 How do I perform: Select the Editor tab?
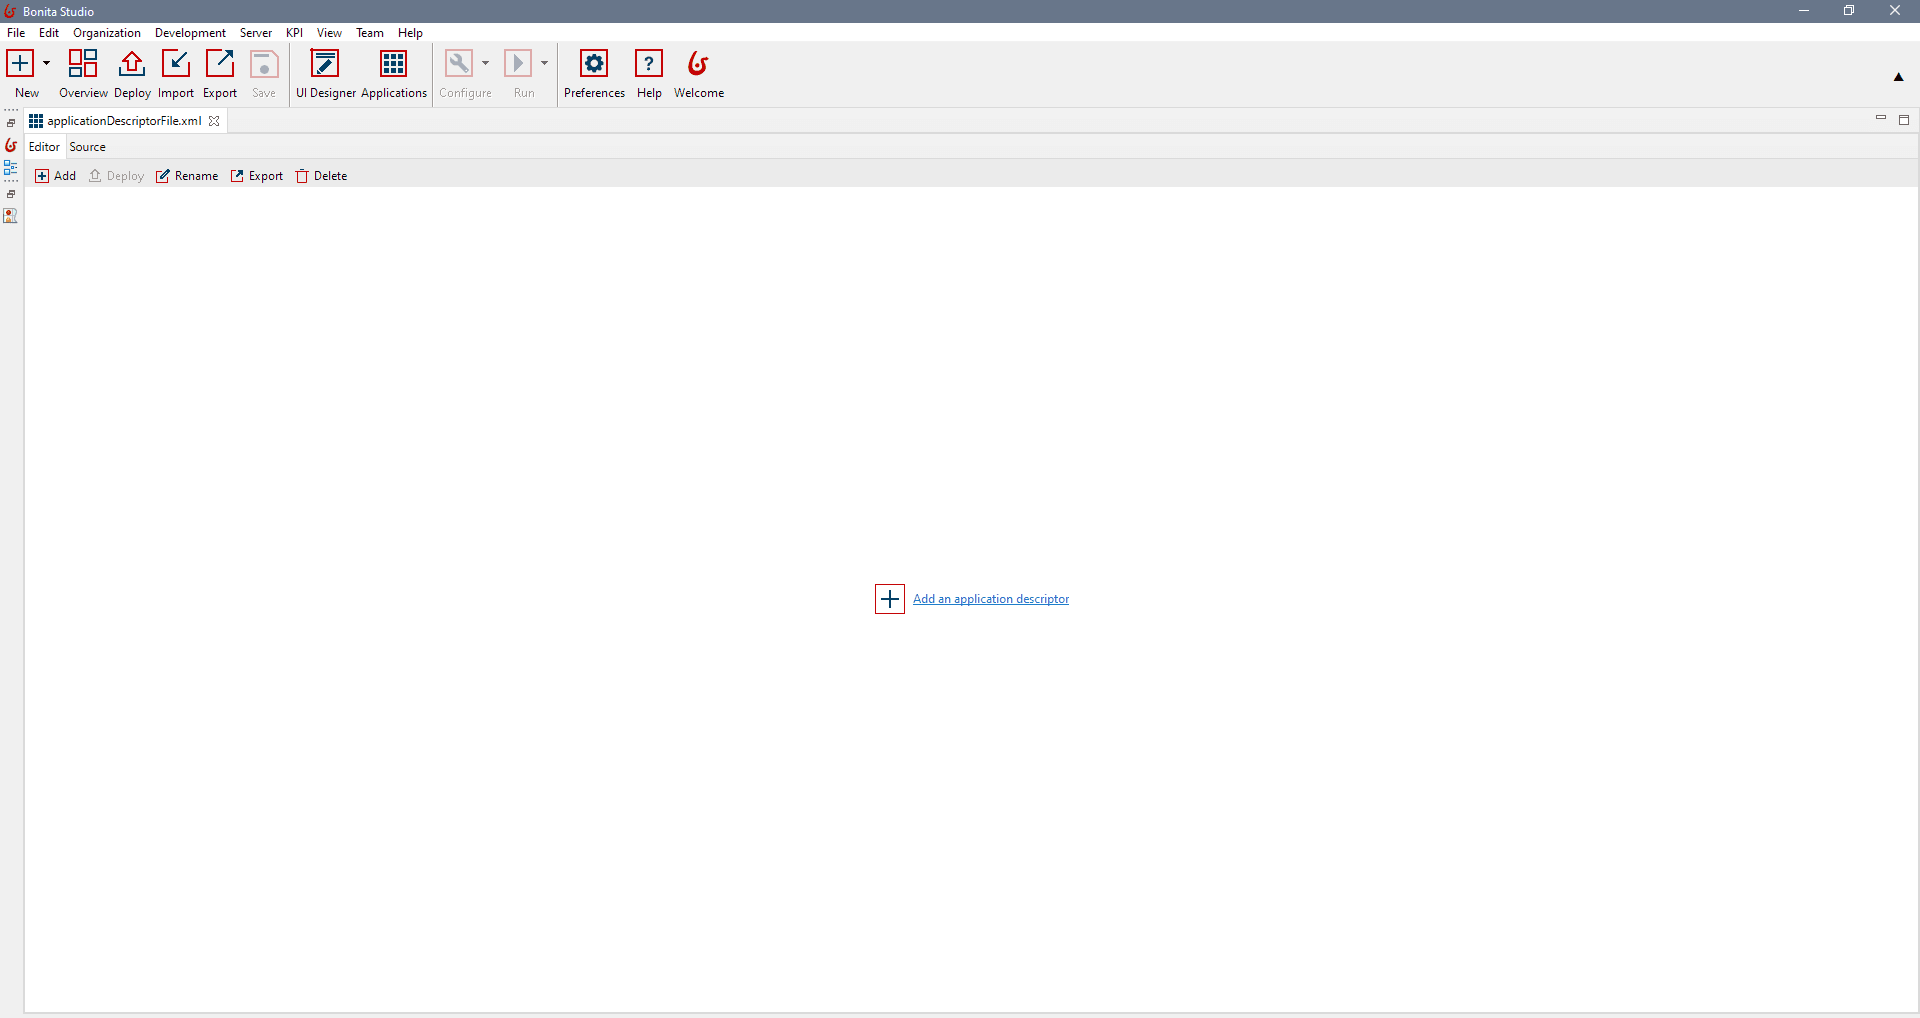tap(43, 146)
